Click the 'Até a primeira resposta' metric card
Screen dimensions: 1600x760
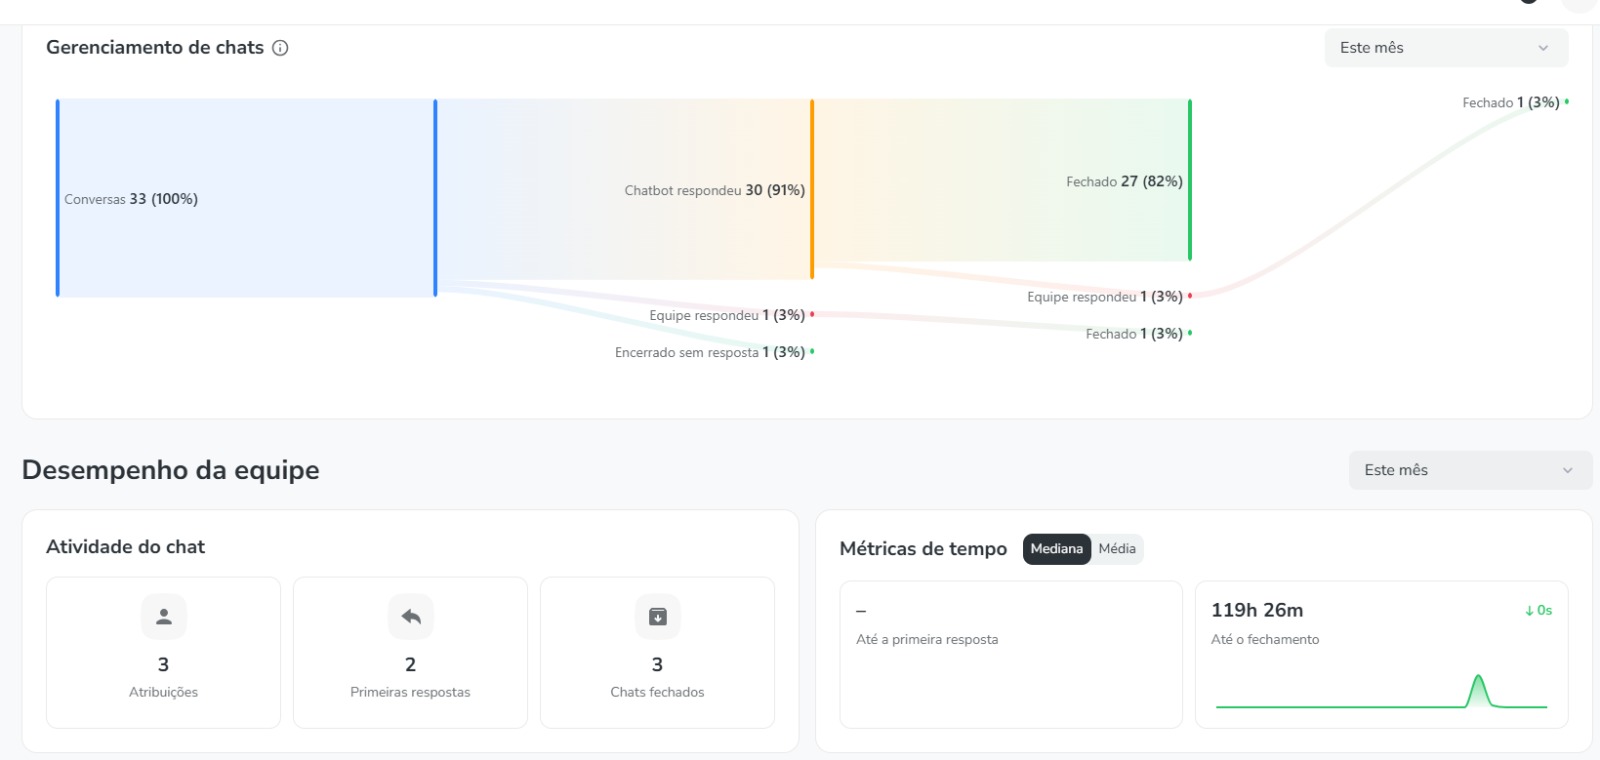pyautogui.click(x=1011, y=655)
